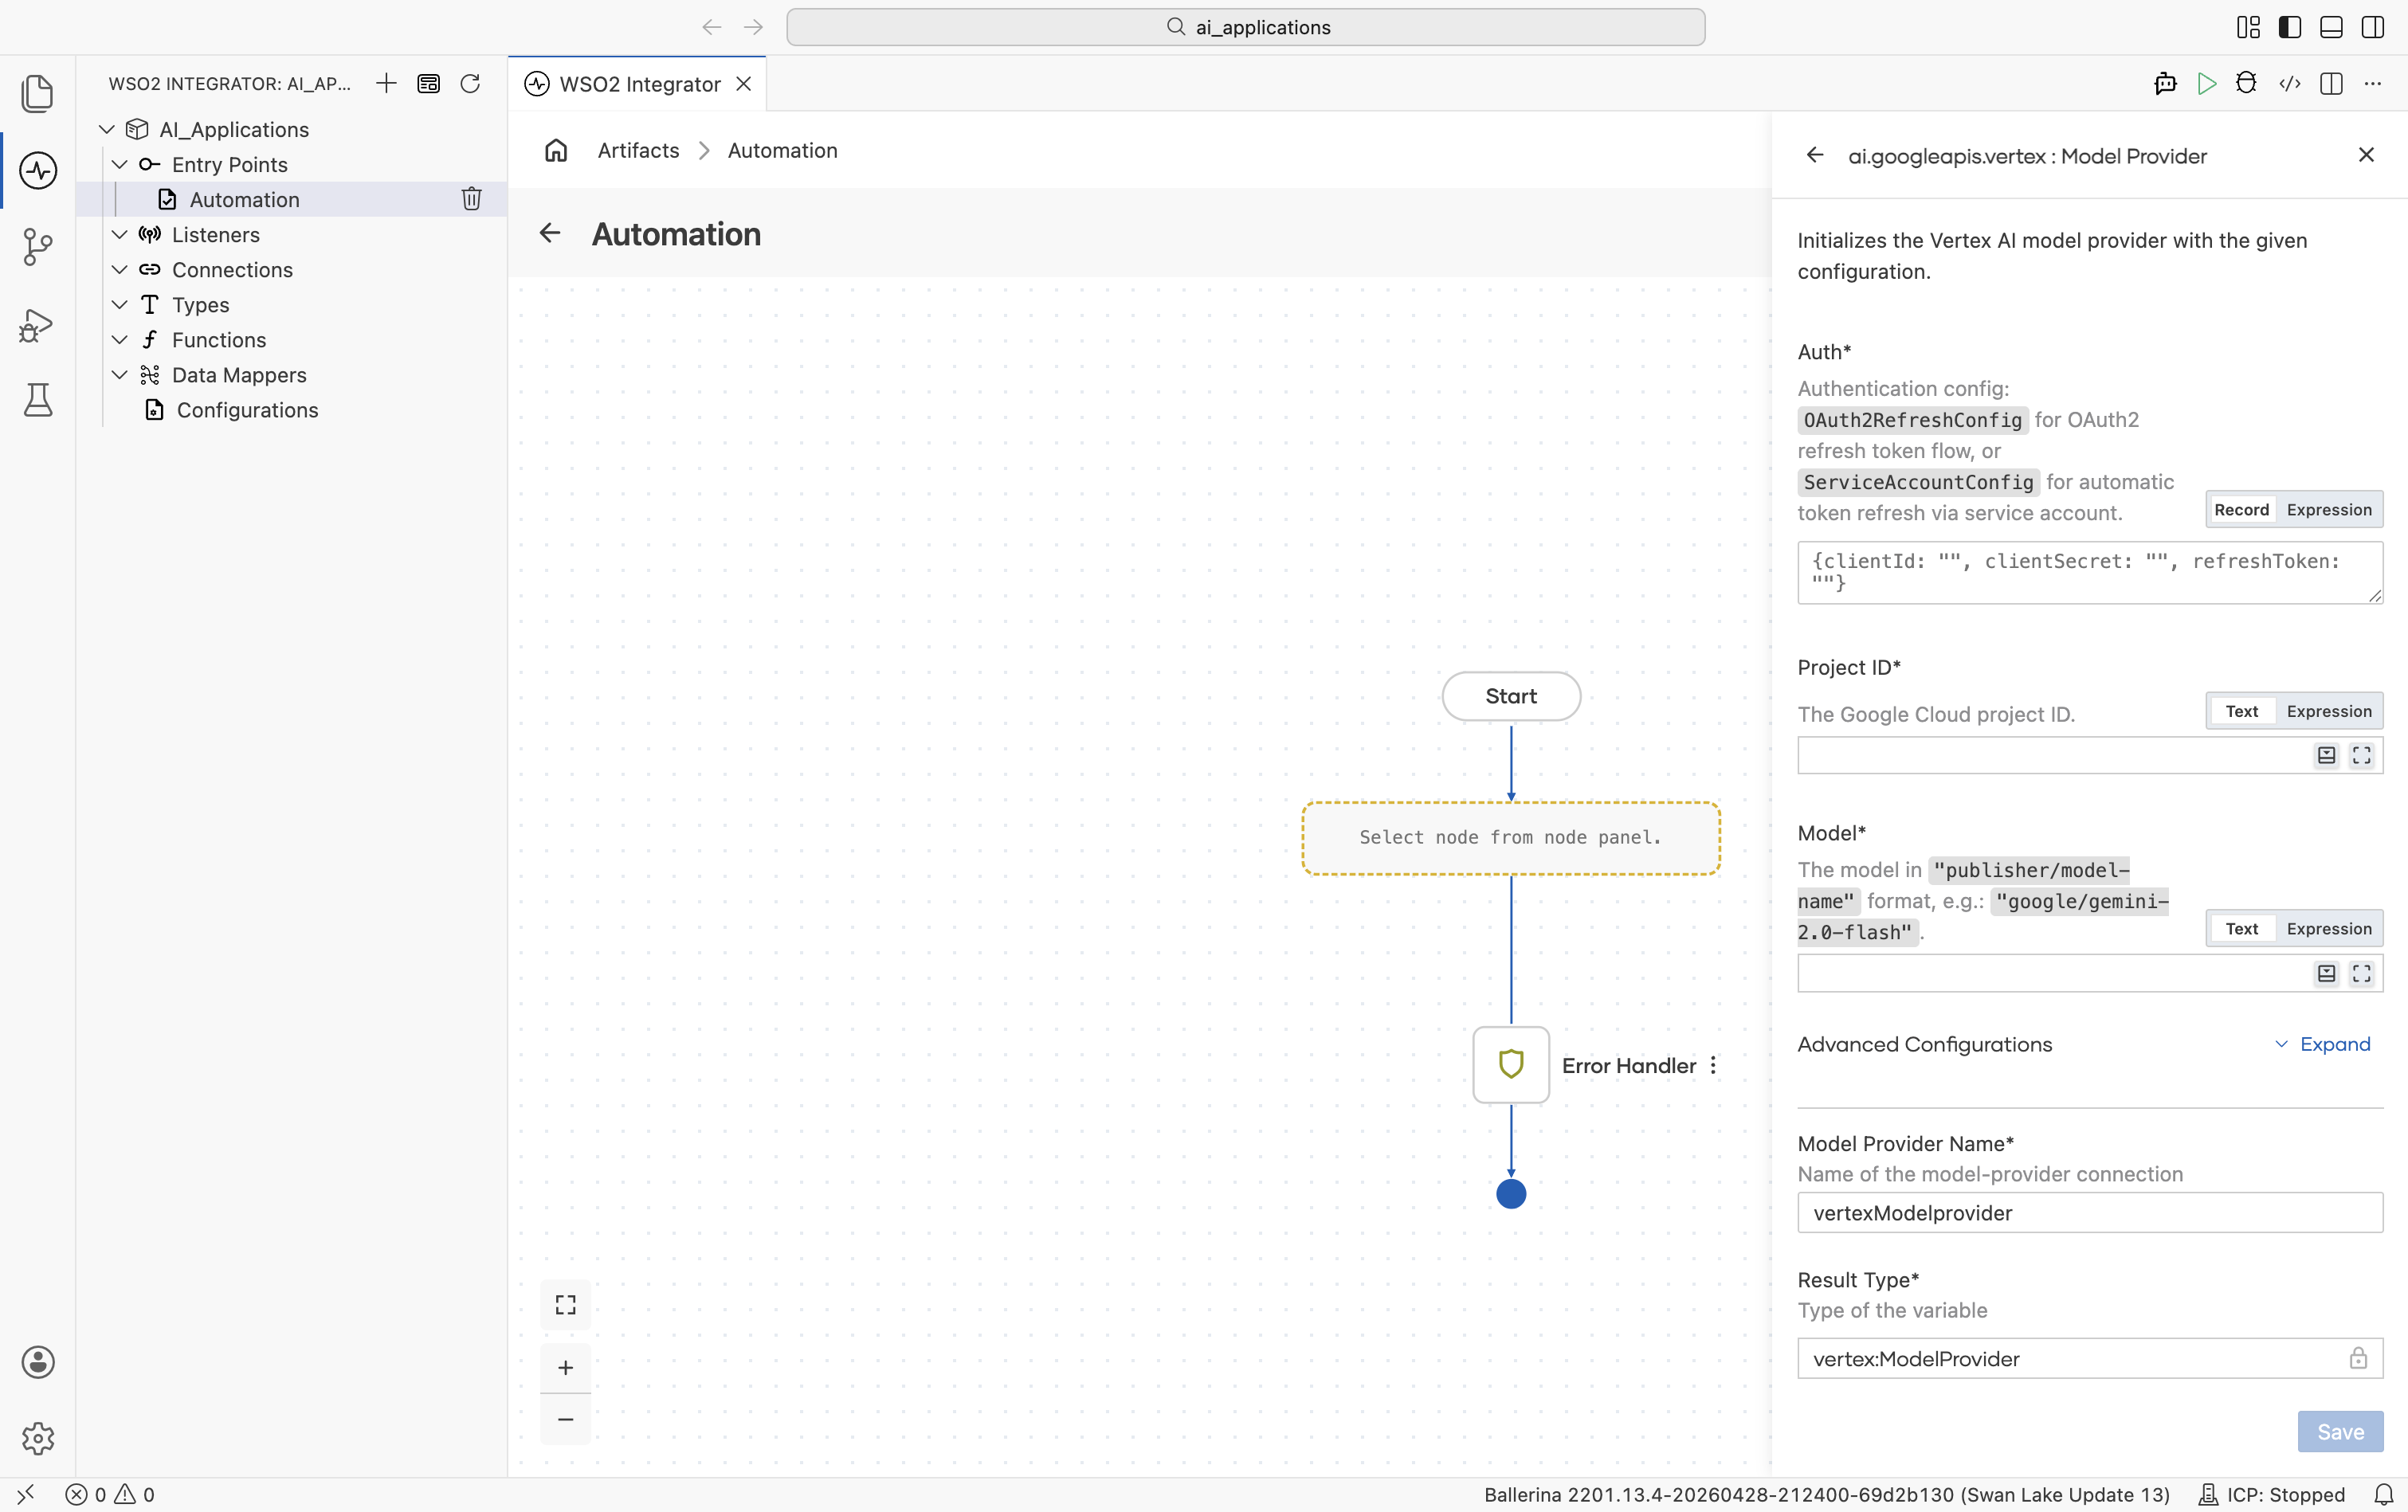Click the Error Handler shield node
Image resolution: width=2408 pixels, height=1512 pixels.
tap(1511, 1064)
